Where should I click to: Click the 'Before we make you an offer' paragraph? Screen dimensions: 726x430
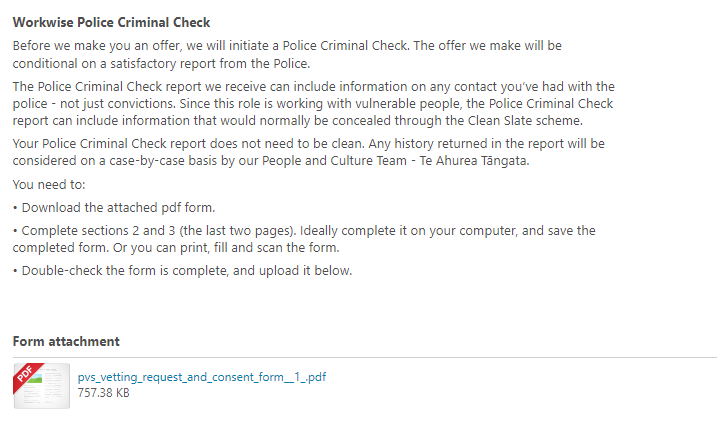coord(287,54)
